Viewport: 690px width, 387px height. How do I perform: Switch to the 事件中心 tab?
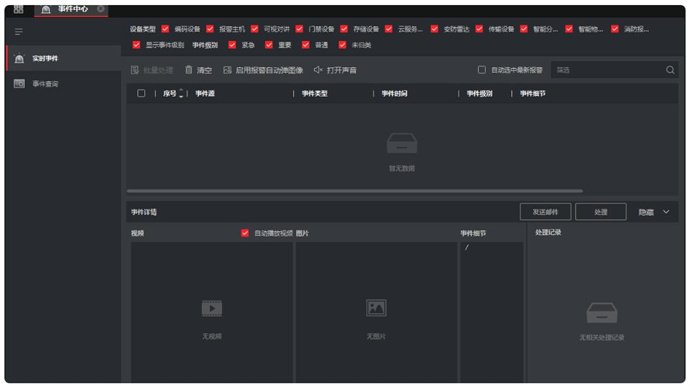point(71,9)
